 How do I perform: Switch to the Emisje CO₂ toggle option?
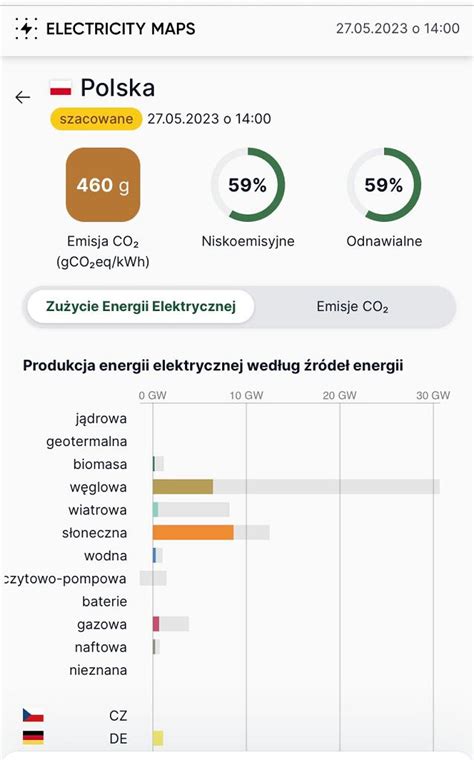pyautogui.click(x=352, y=306)
